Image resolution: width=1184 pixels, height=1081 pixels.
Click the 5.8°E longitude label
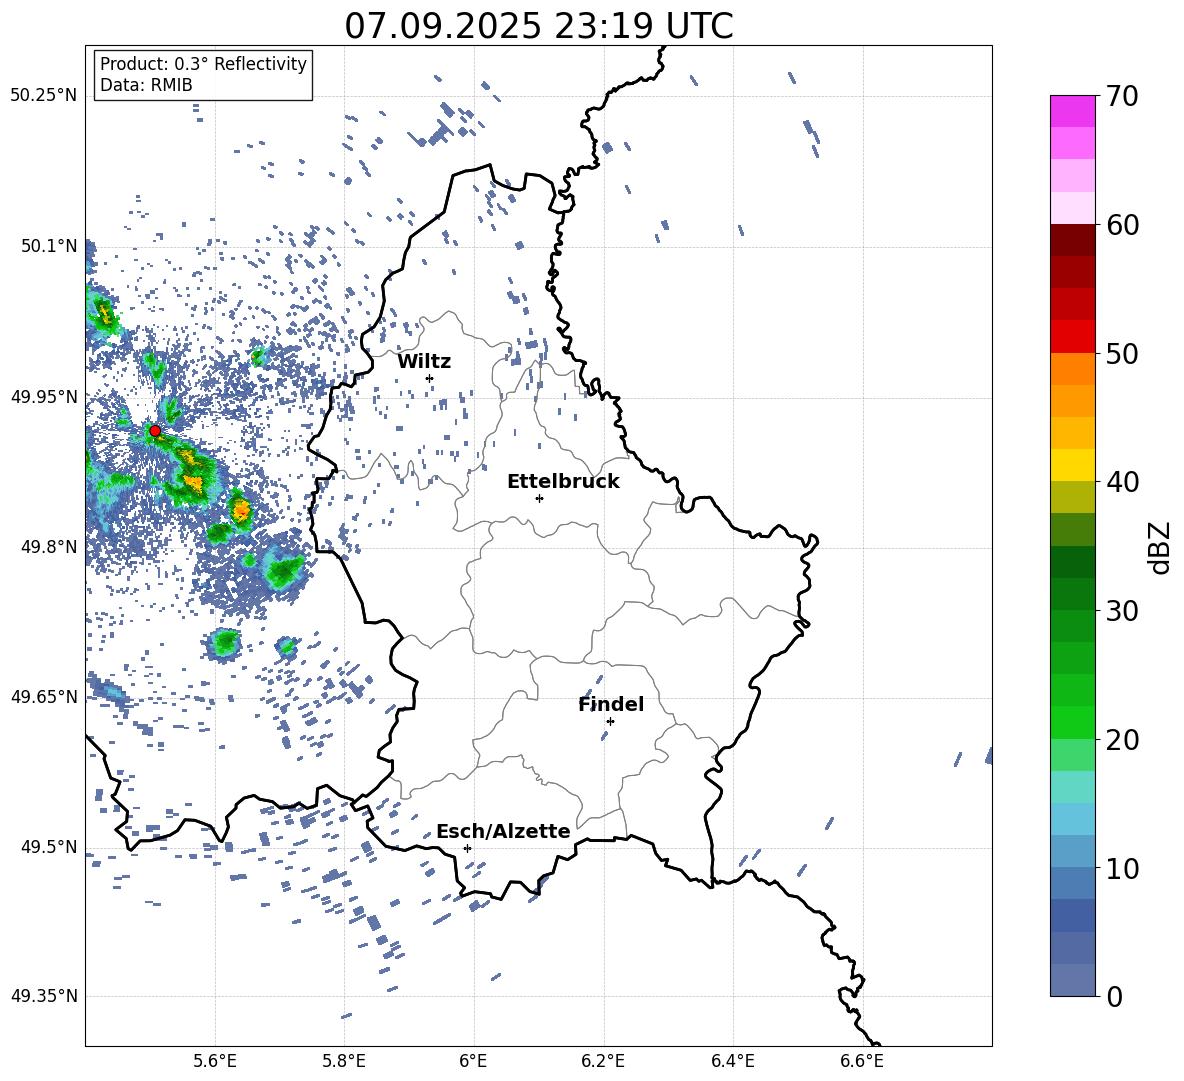pos(344,1062)
